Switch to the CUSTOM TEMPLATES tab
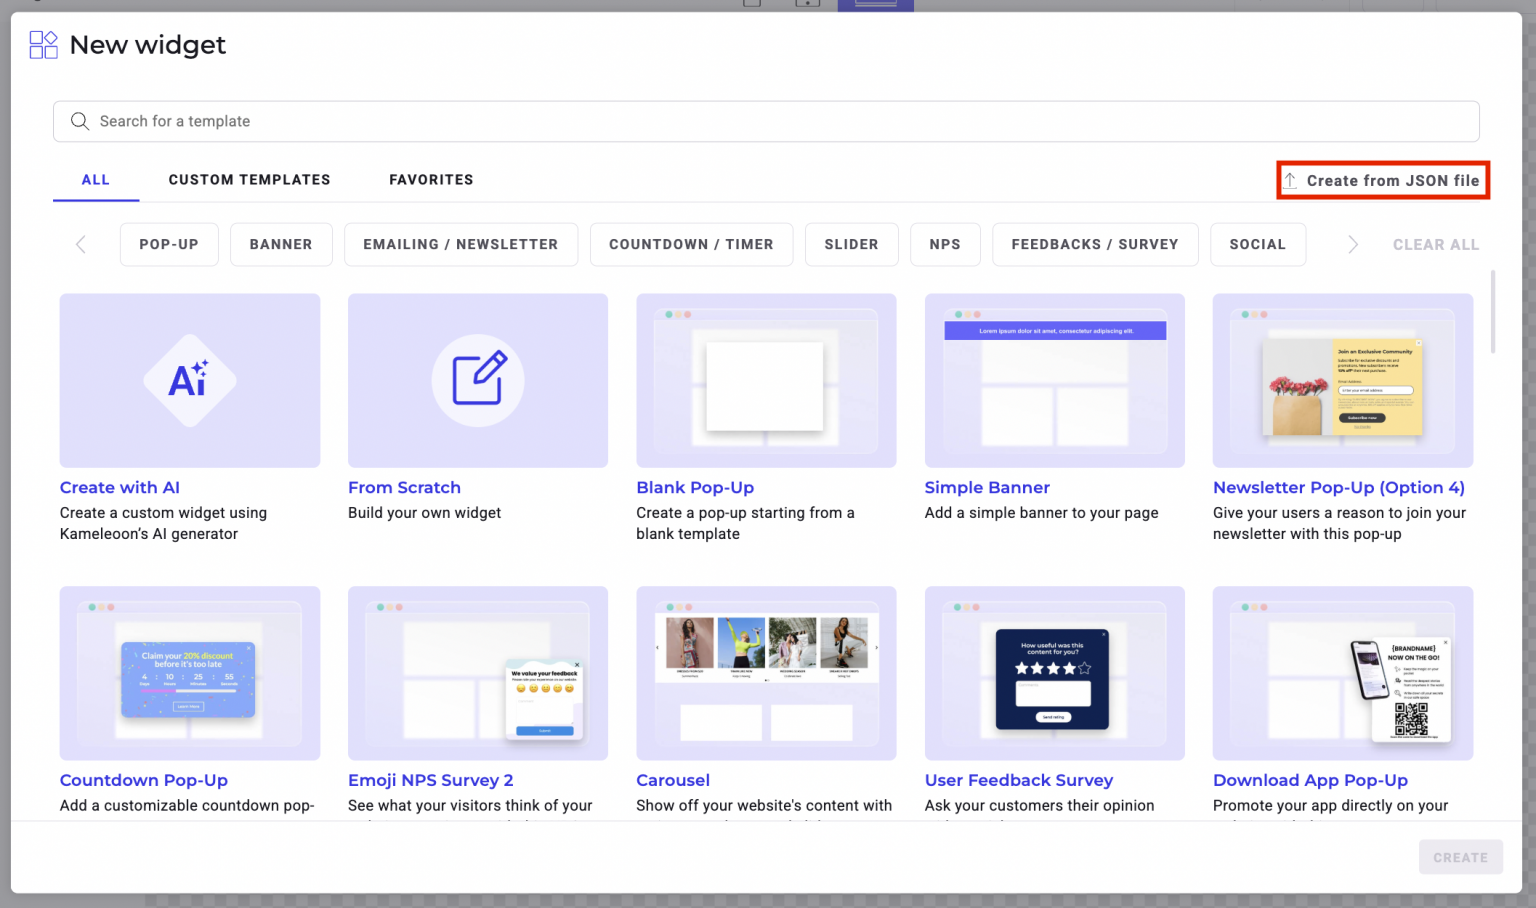The image size is (1536, 908). pos(249,180)
